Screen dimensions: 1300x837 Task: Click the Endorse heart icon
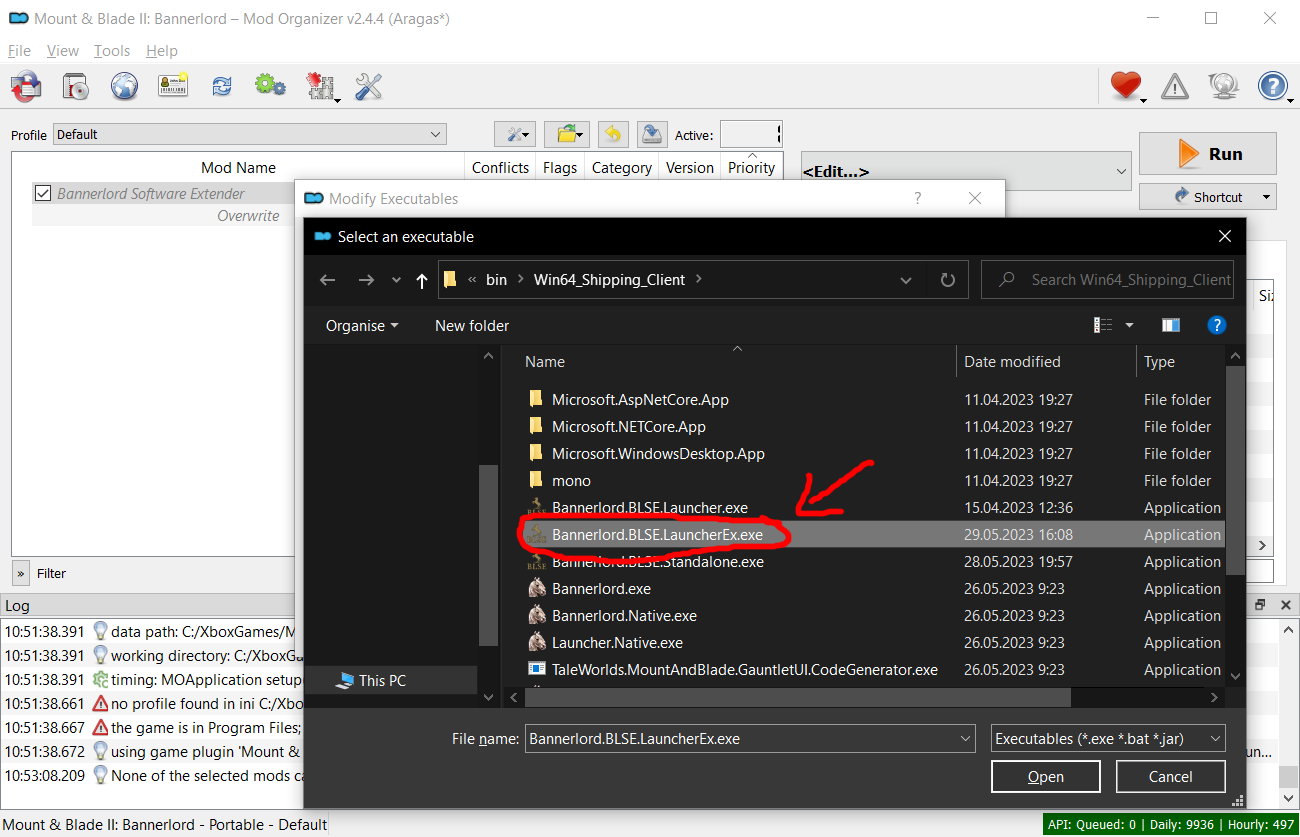click(x=1126, y=86)
